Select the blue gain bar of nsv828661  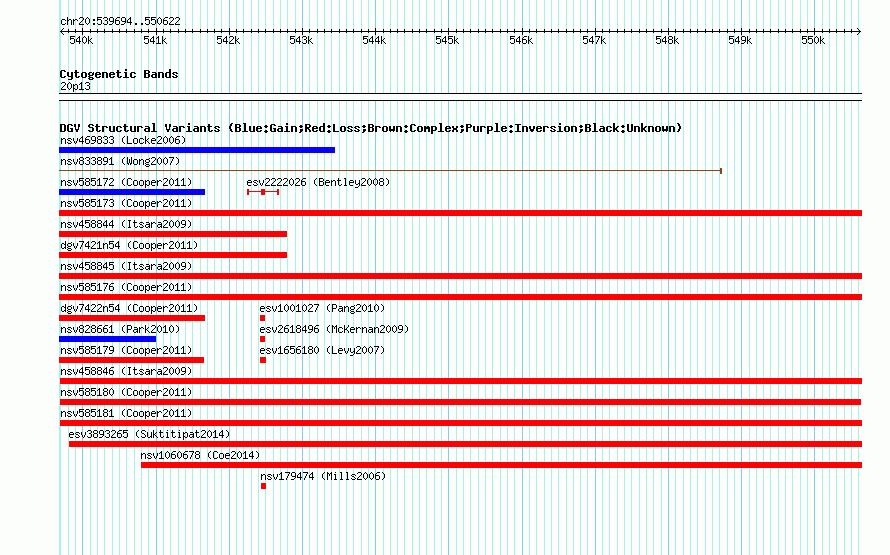(107, 339)
